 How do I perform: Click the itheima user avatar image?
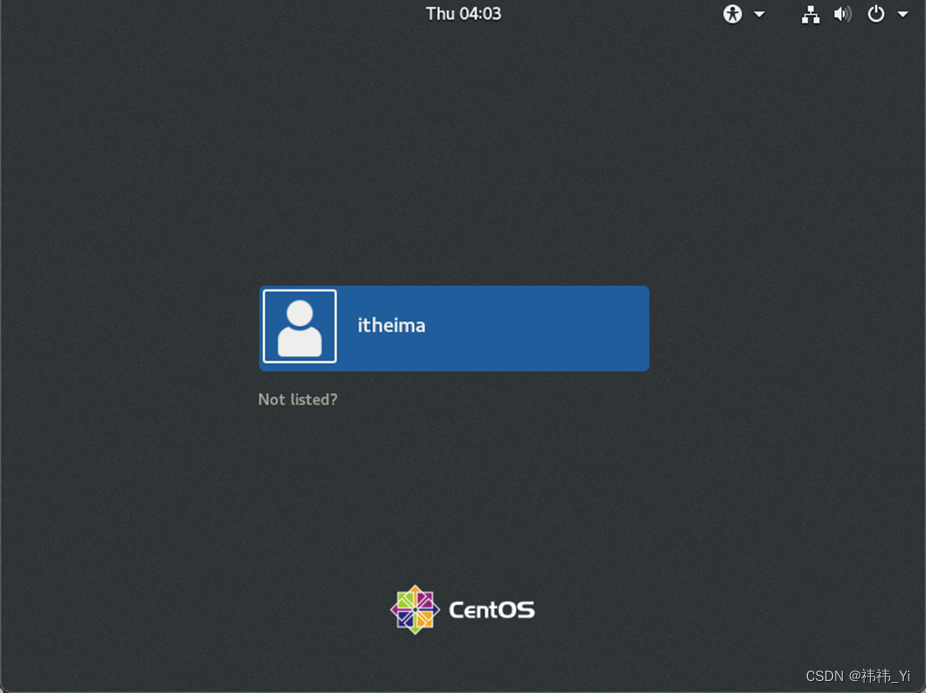(299, 327)
